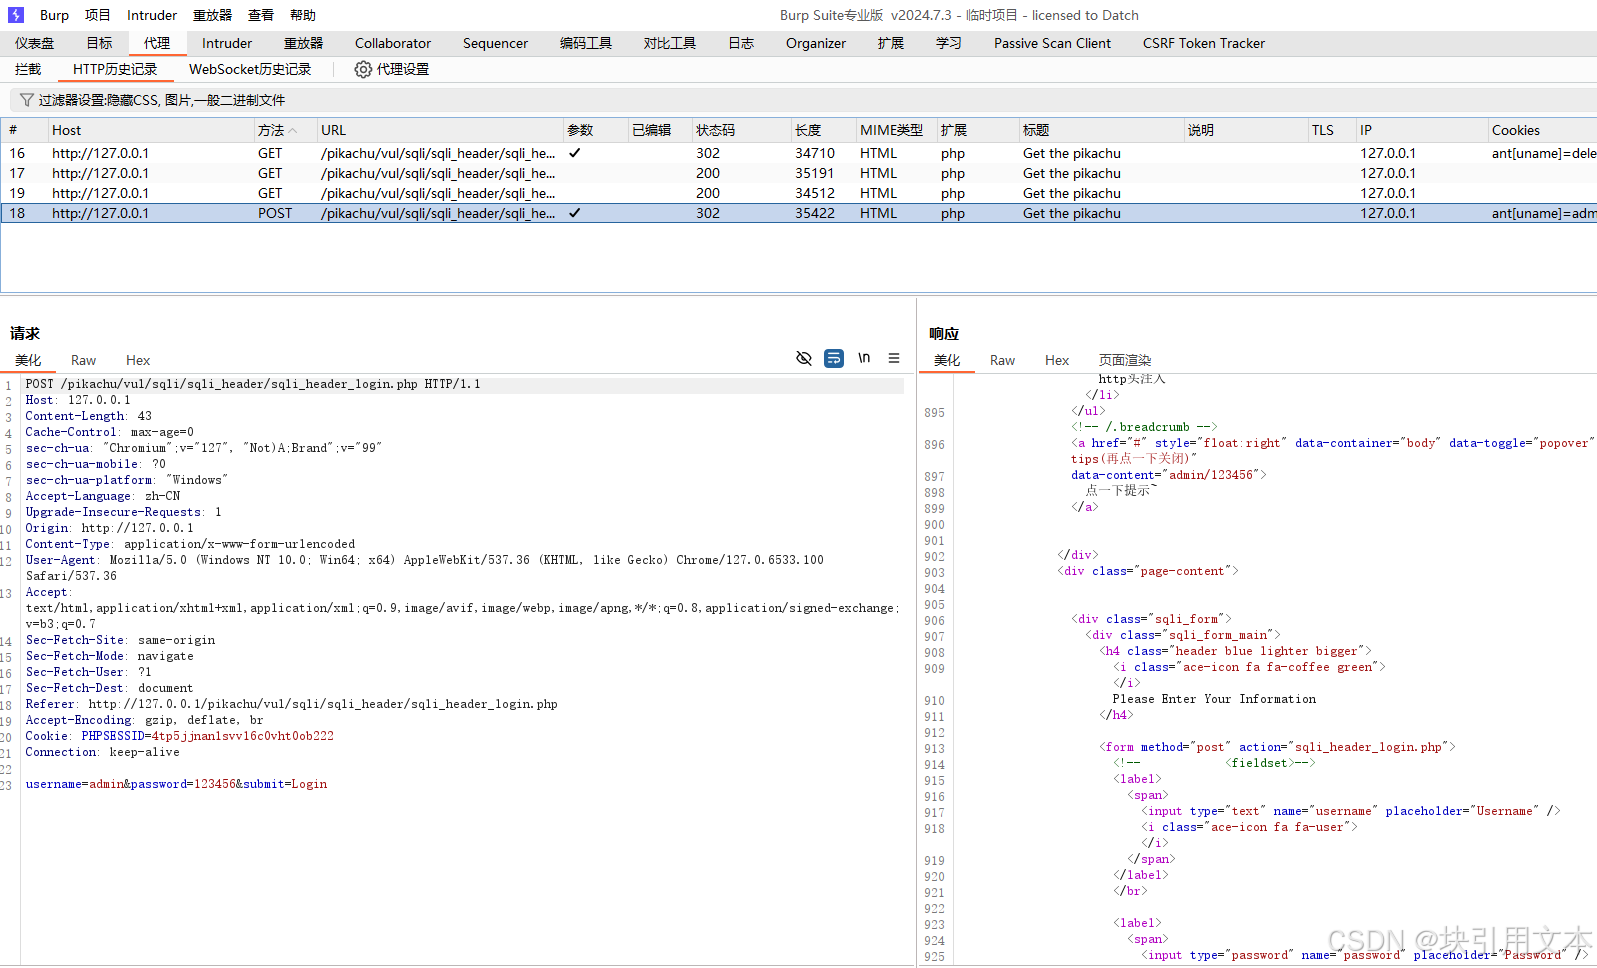Switch to the 日志 tab
This screenshot has width=1597, height=968.
(x=741, y=43)
